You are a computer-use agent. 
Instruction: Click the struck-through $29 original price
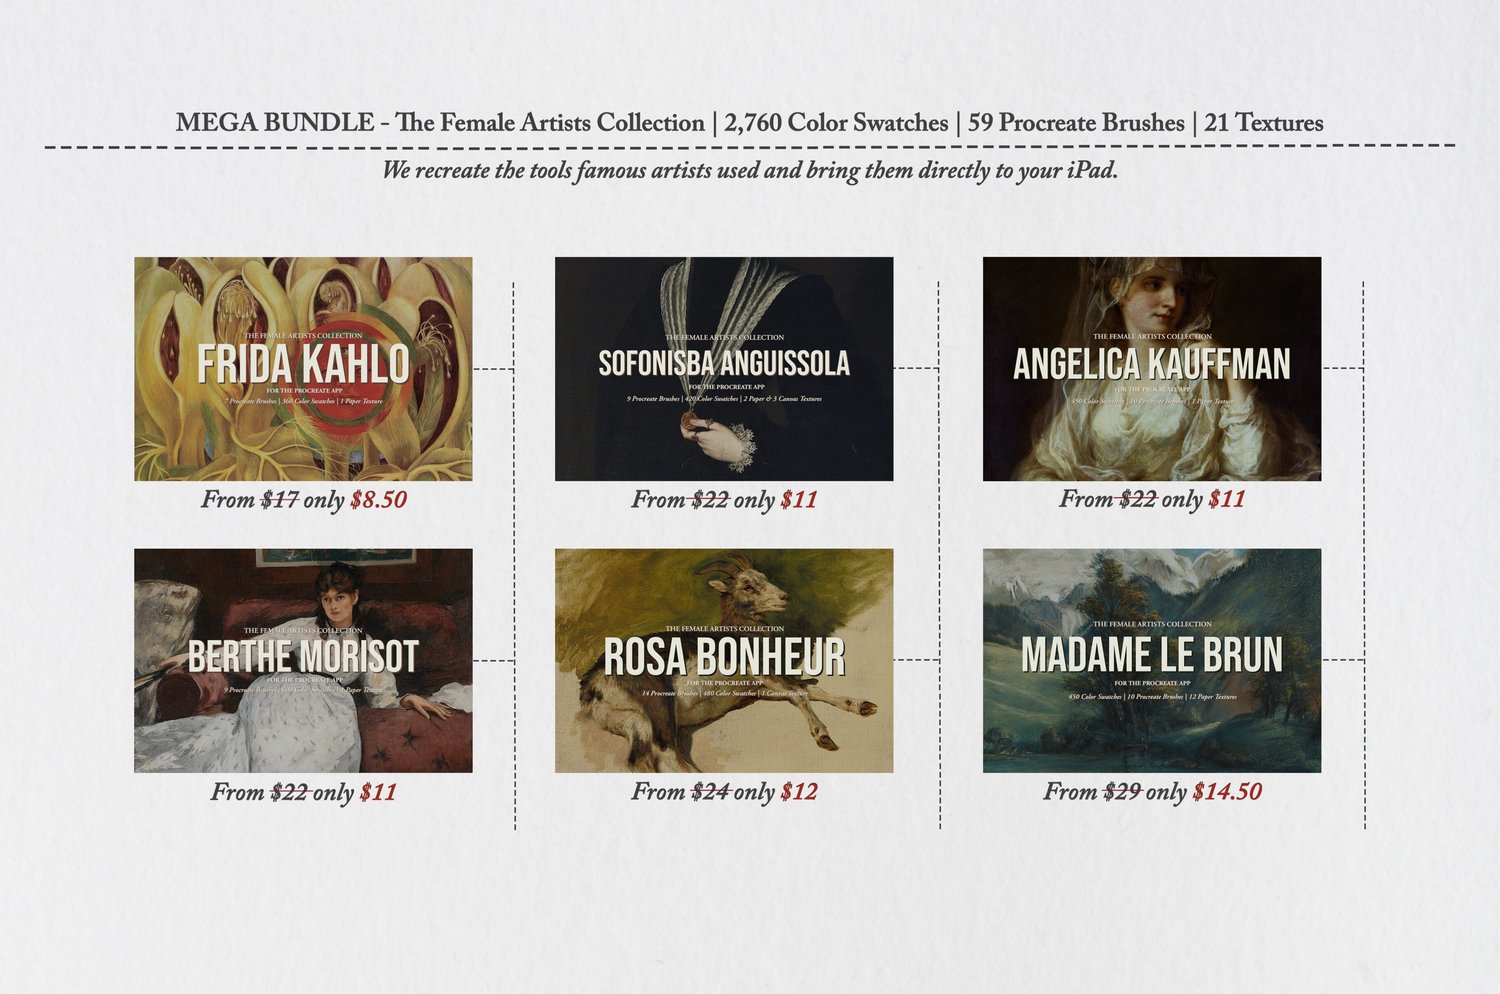click(1123, 792)
